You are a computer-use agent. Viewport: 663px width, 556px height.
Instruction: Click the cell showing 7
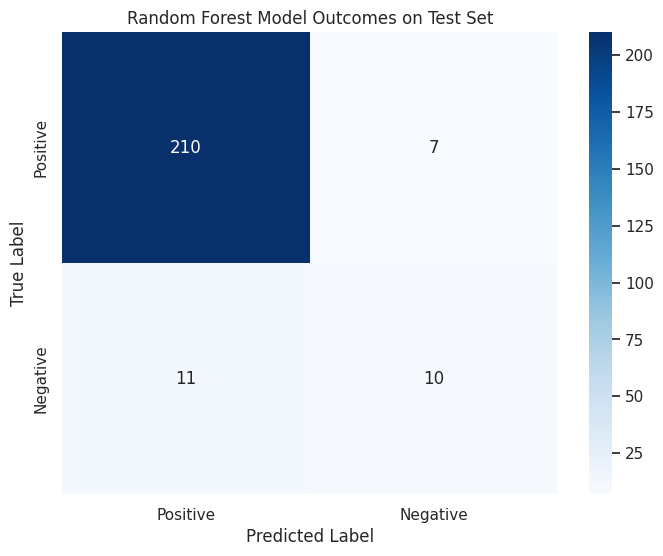click(x=433, y=147)
